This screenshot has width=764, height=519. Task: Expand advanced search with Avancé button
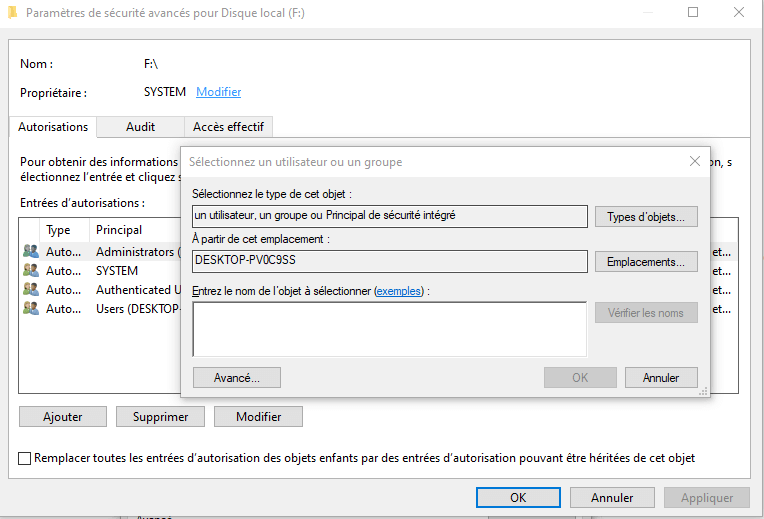pos(236,378)
